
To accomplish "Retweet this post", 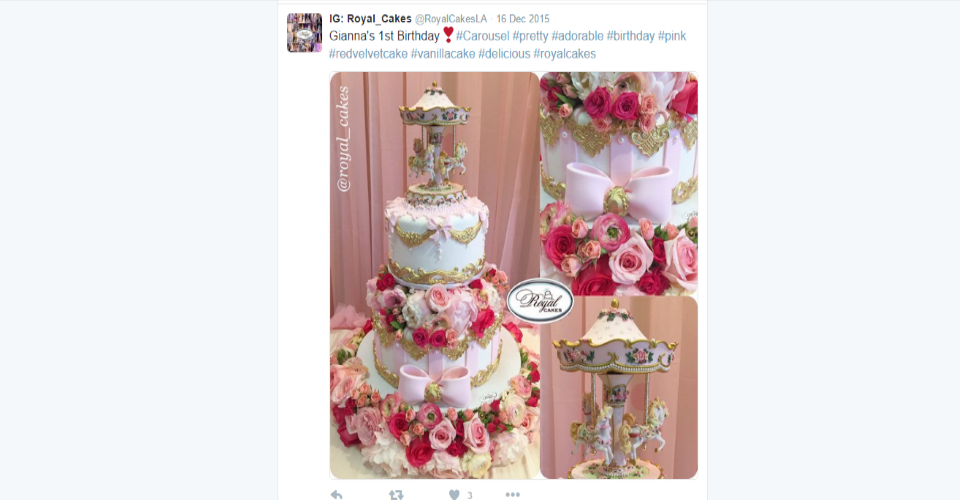I will point(396,494).
